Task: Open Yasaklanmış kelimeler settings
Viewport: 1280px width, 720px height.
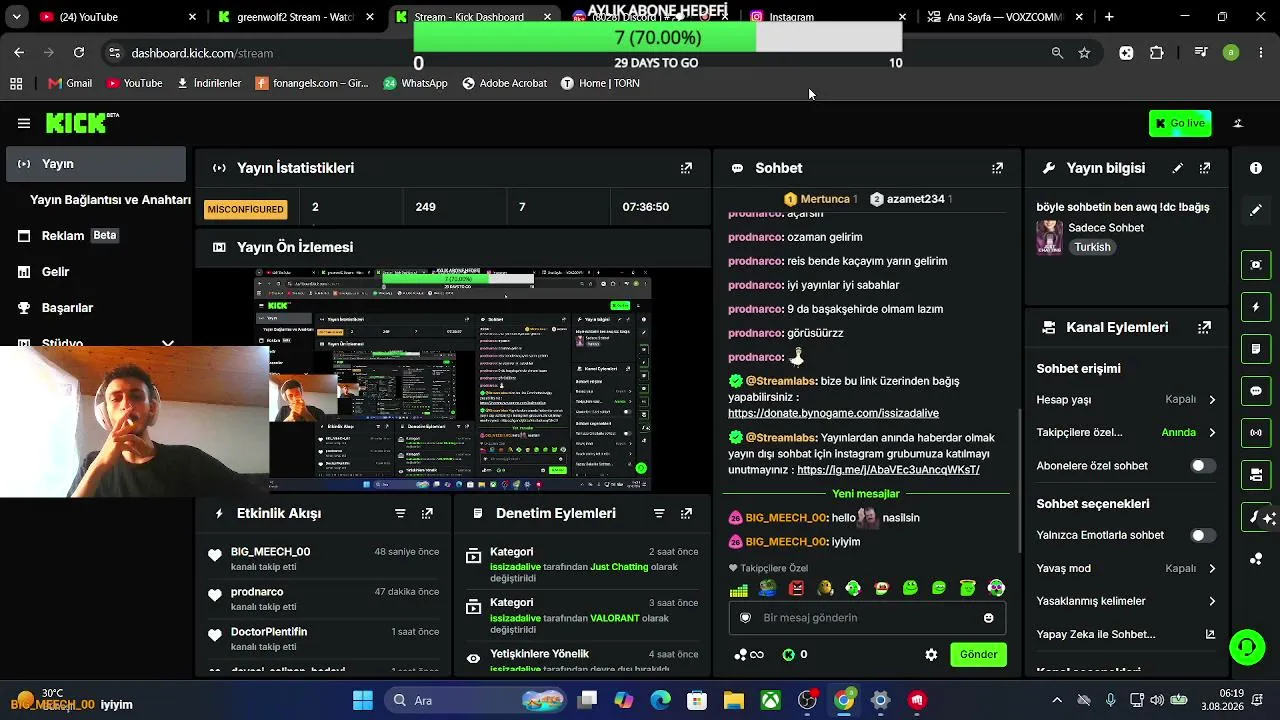Action: coord(1126,601)
